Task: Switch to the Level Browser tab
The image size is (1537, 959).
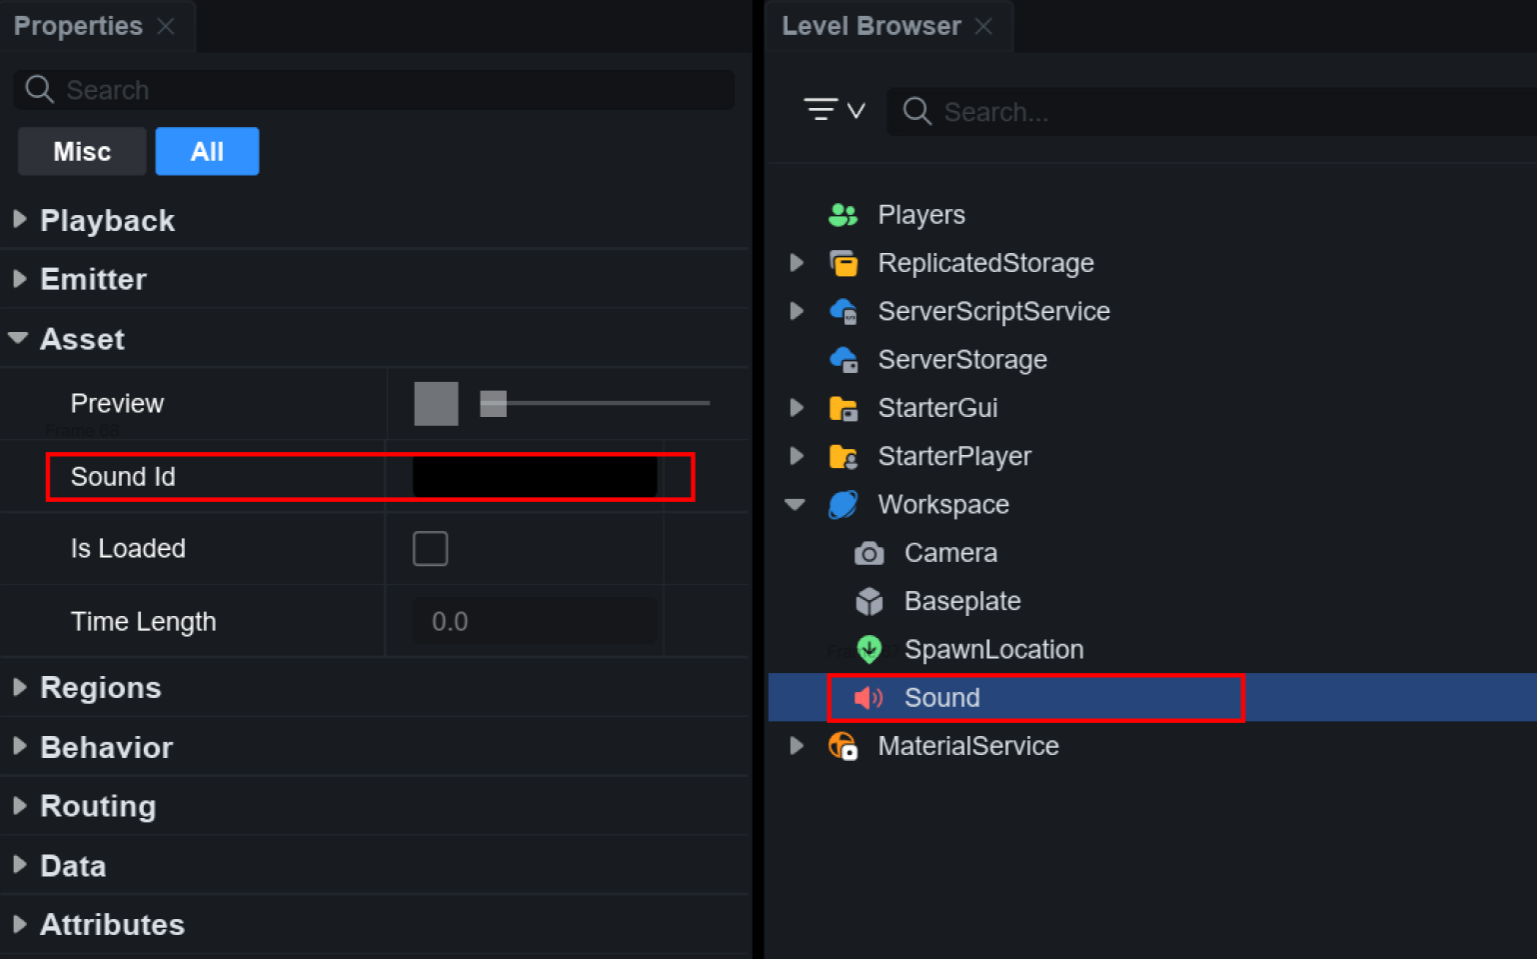Action: (870, 26)
